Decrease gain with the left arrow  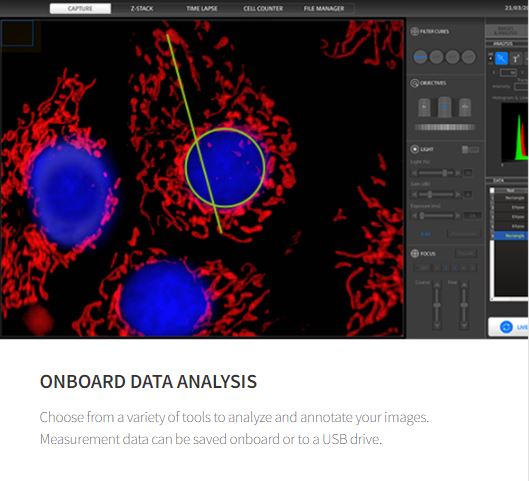coord(415,194)
